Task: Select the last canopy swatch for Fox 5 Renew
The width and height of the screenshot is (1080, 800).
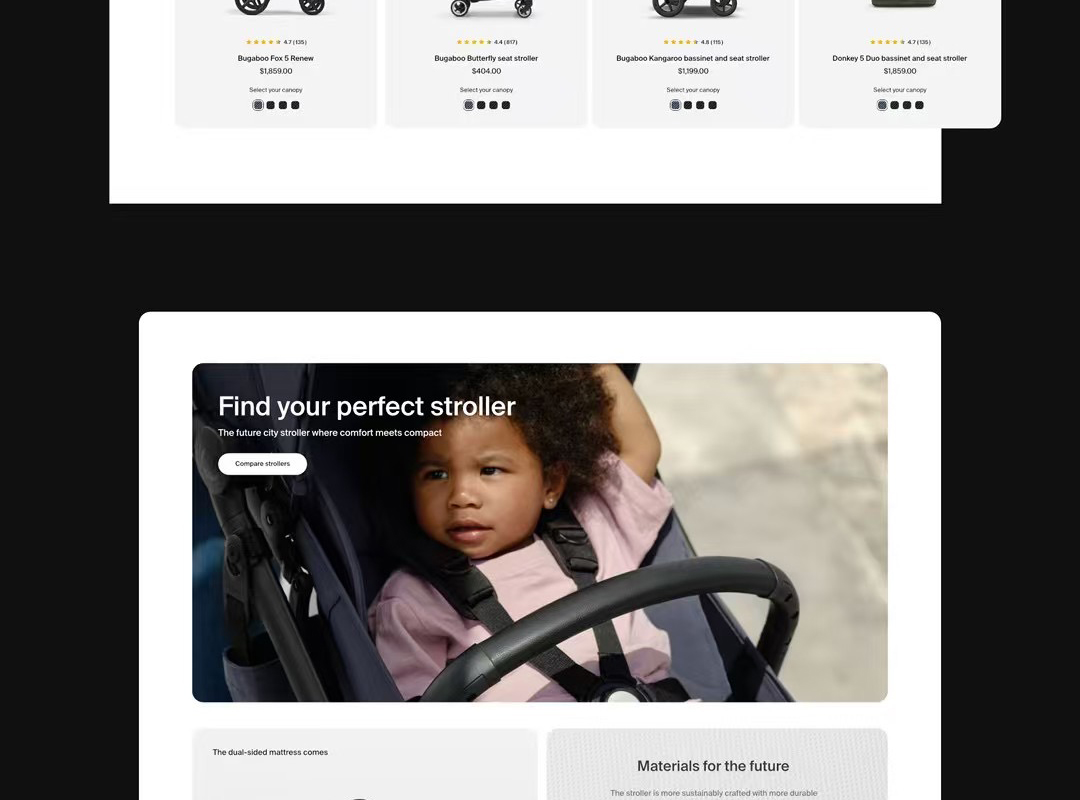Action: point(295,105)
